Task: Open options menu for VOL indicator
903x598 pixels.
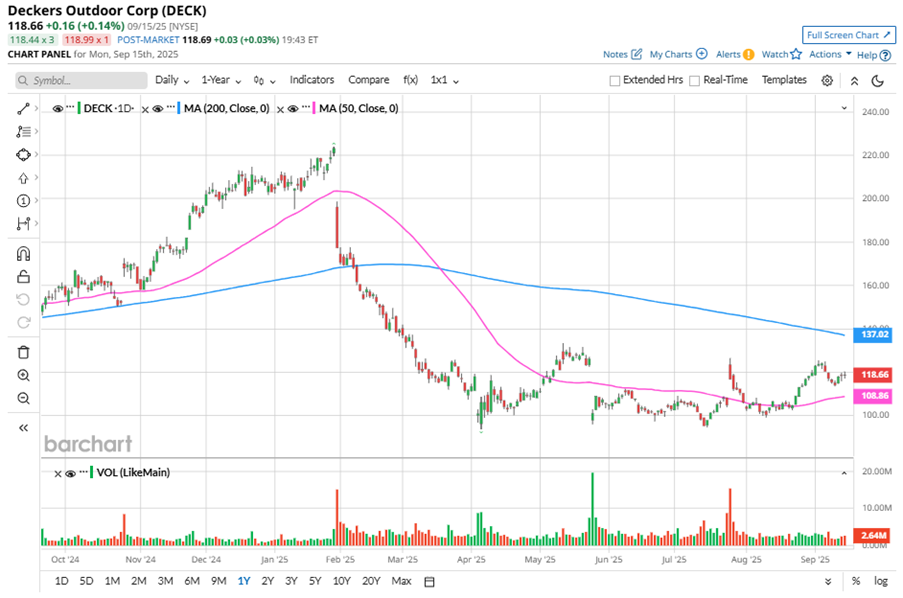Action: click(x=84, y=472)
